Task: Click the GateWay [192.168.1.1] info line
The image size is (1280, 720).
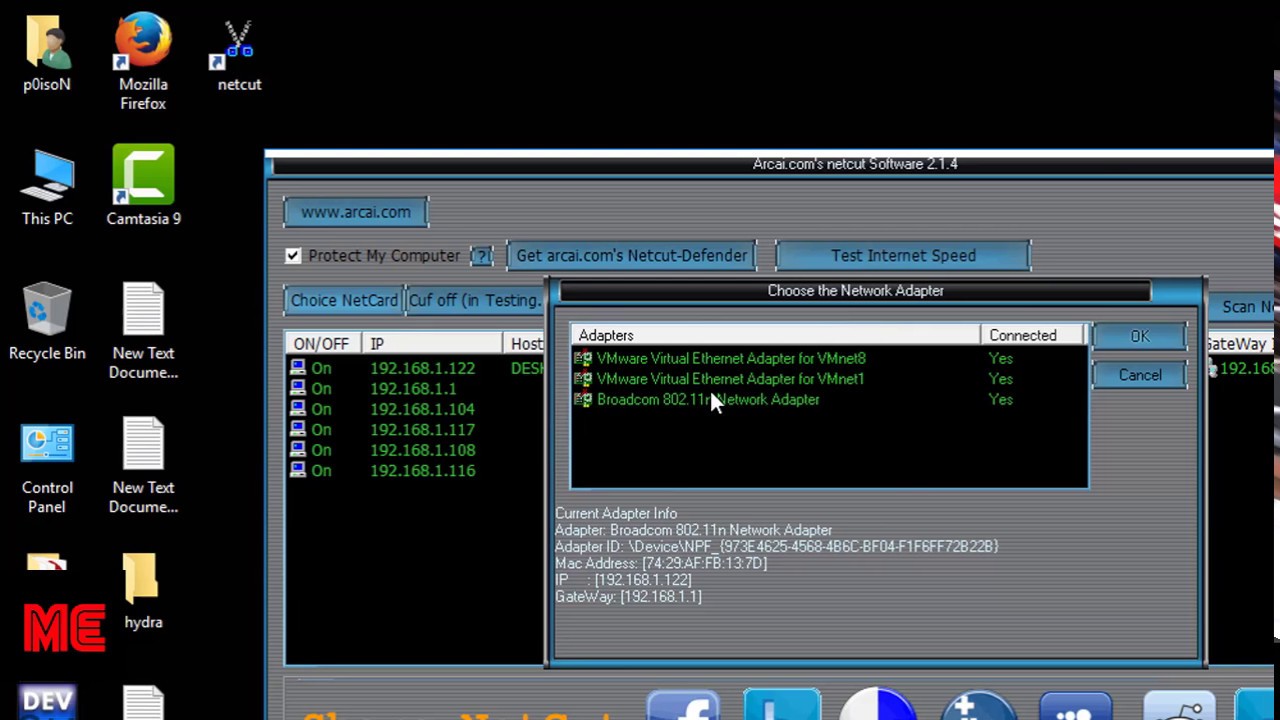Action: click(x=628, y=597)
